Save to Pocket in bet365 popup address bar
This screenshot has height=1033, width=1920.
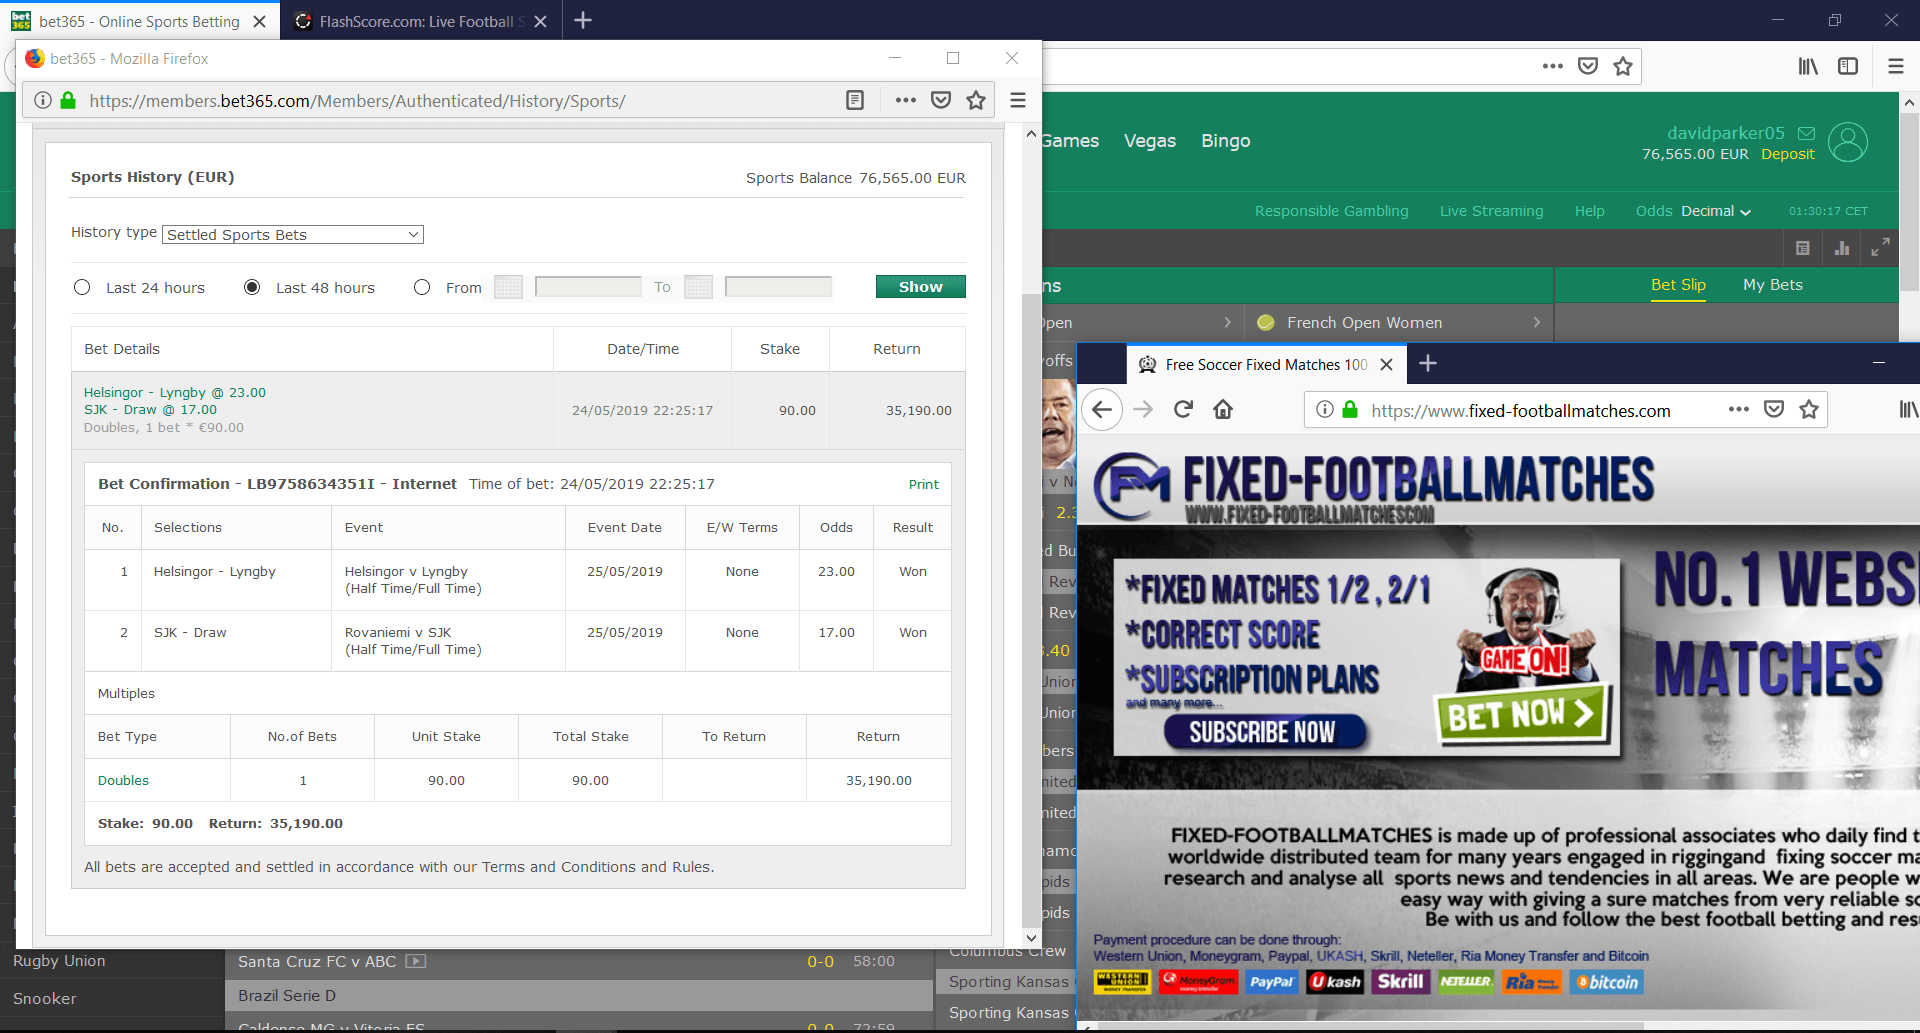[941, 100]
